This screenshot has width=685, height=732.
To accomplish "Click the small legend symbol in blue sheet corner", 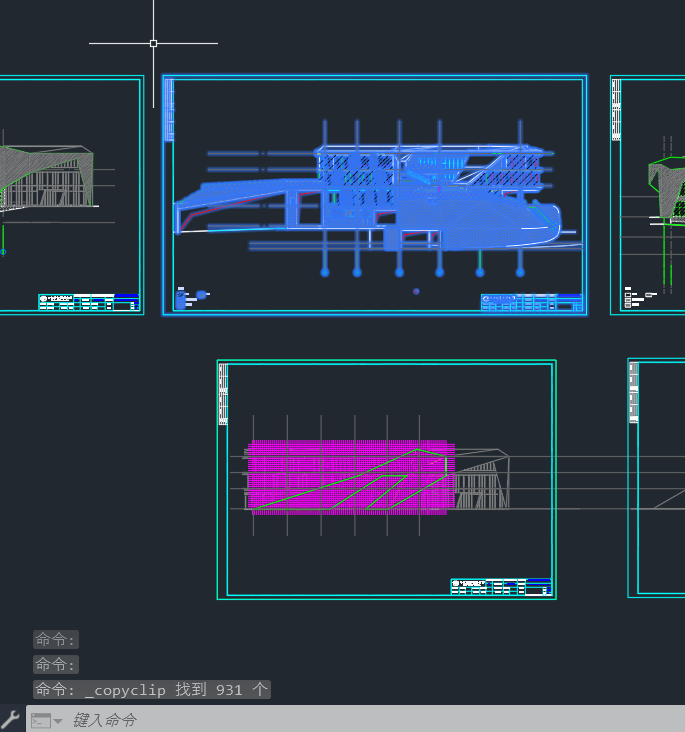I will pos(202,295).
